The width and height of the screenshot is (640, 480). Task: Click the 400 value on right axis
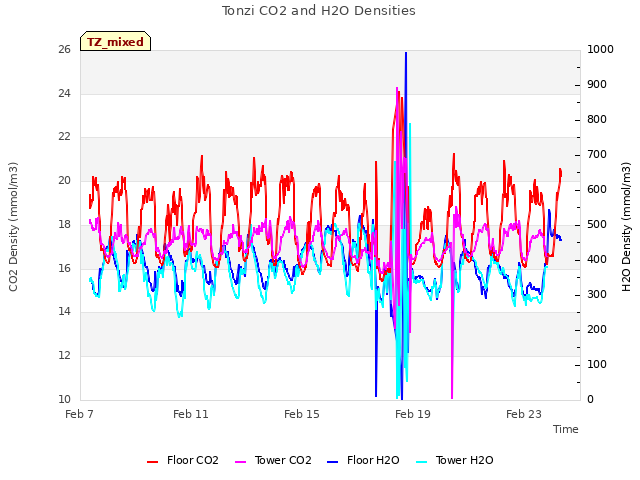click(597, 260)
